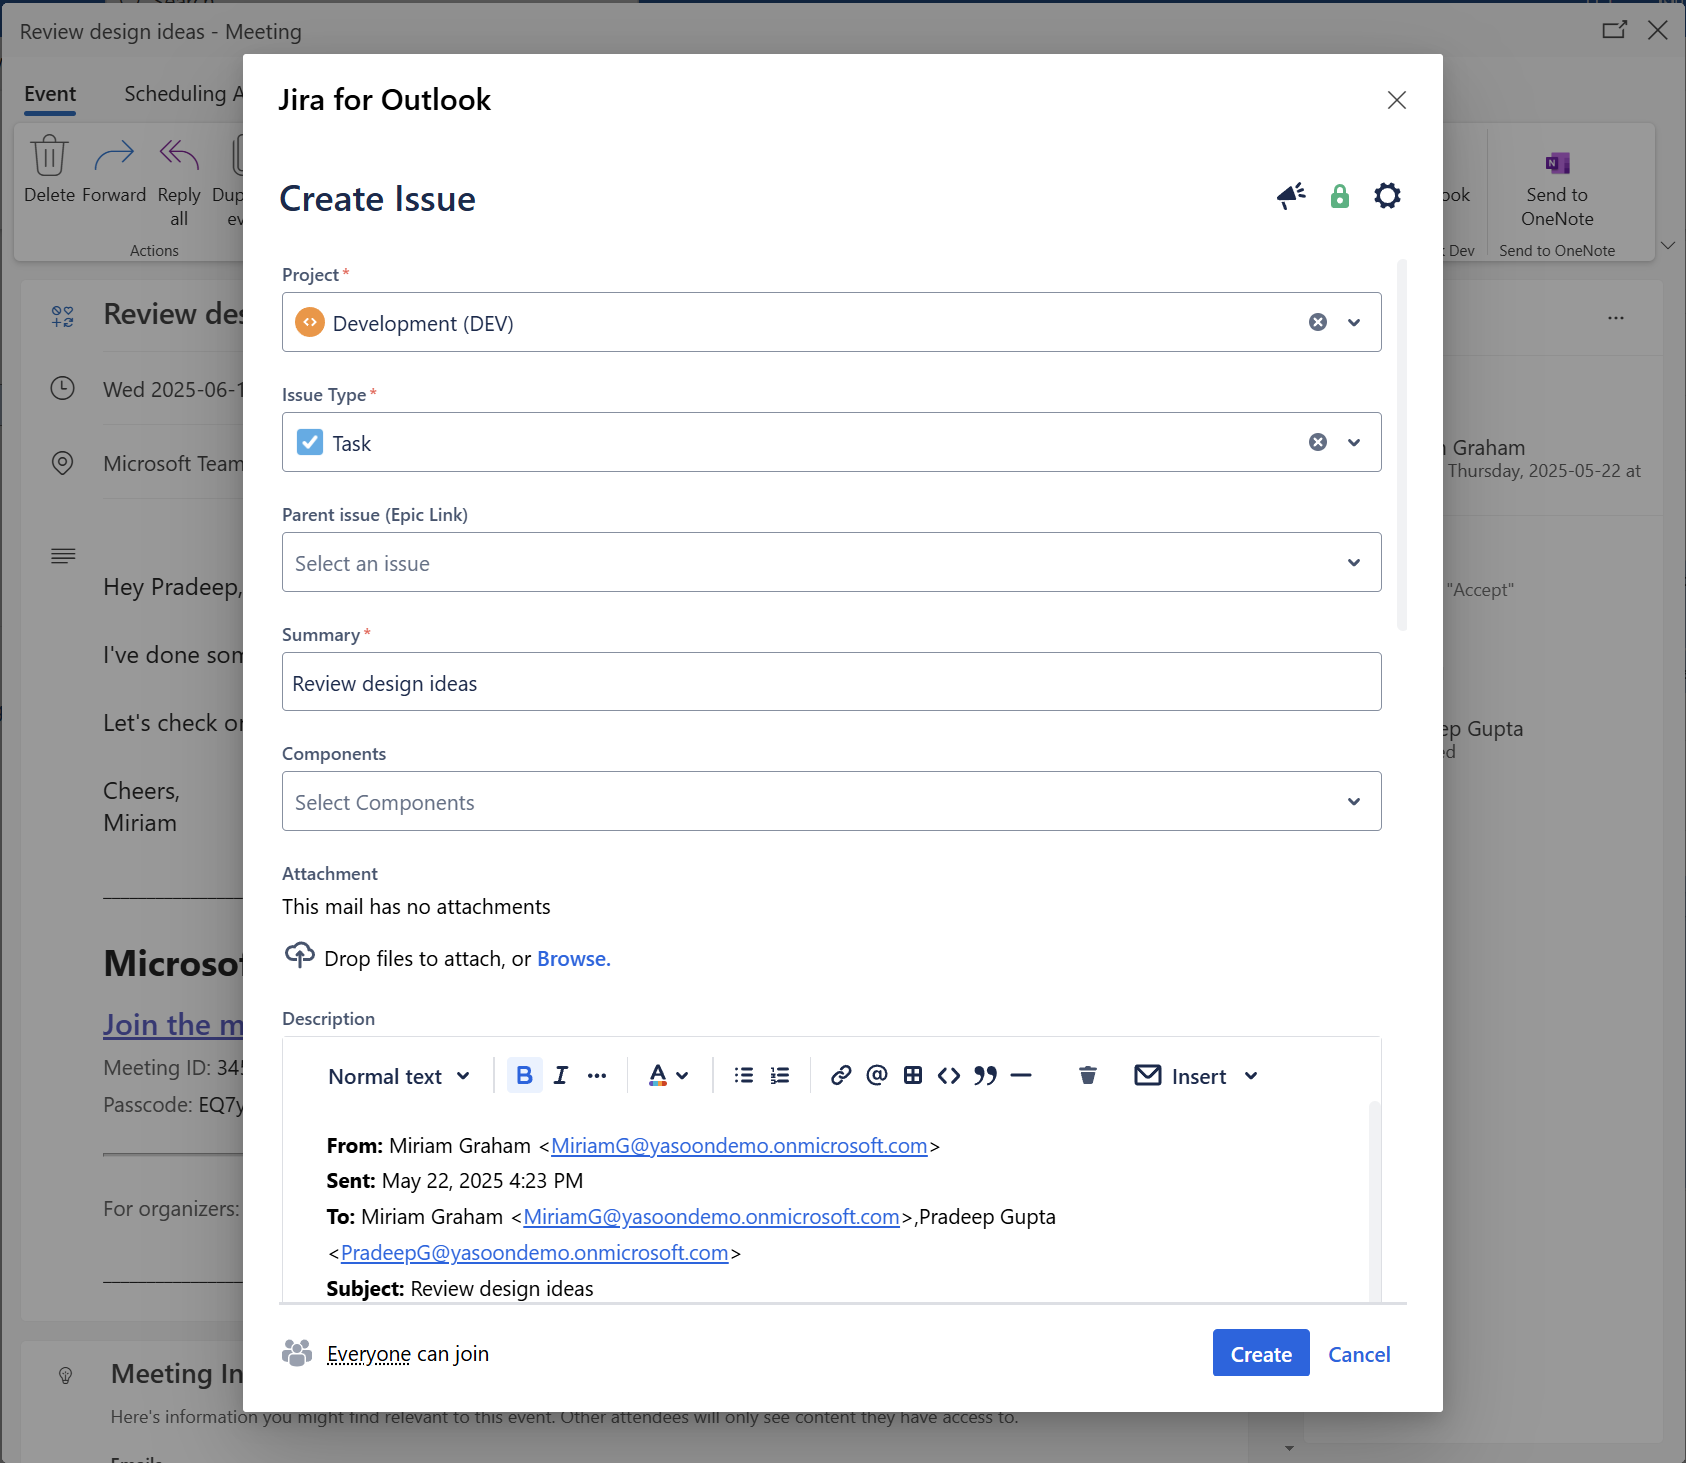
Task: Insert a code block
Action: (x=949, y=1075)
